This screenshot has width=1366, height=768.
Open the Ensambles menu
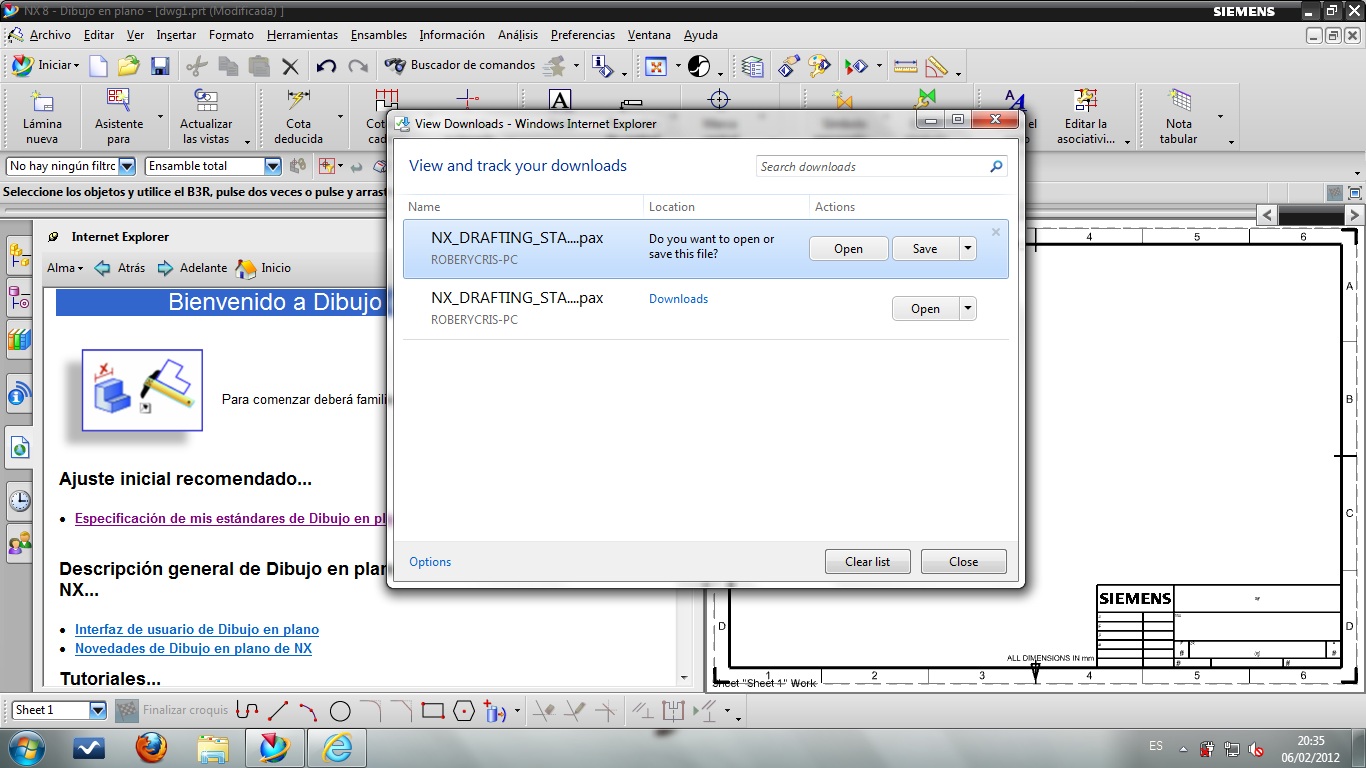[x=378, y=35]
